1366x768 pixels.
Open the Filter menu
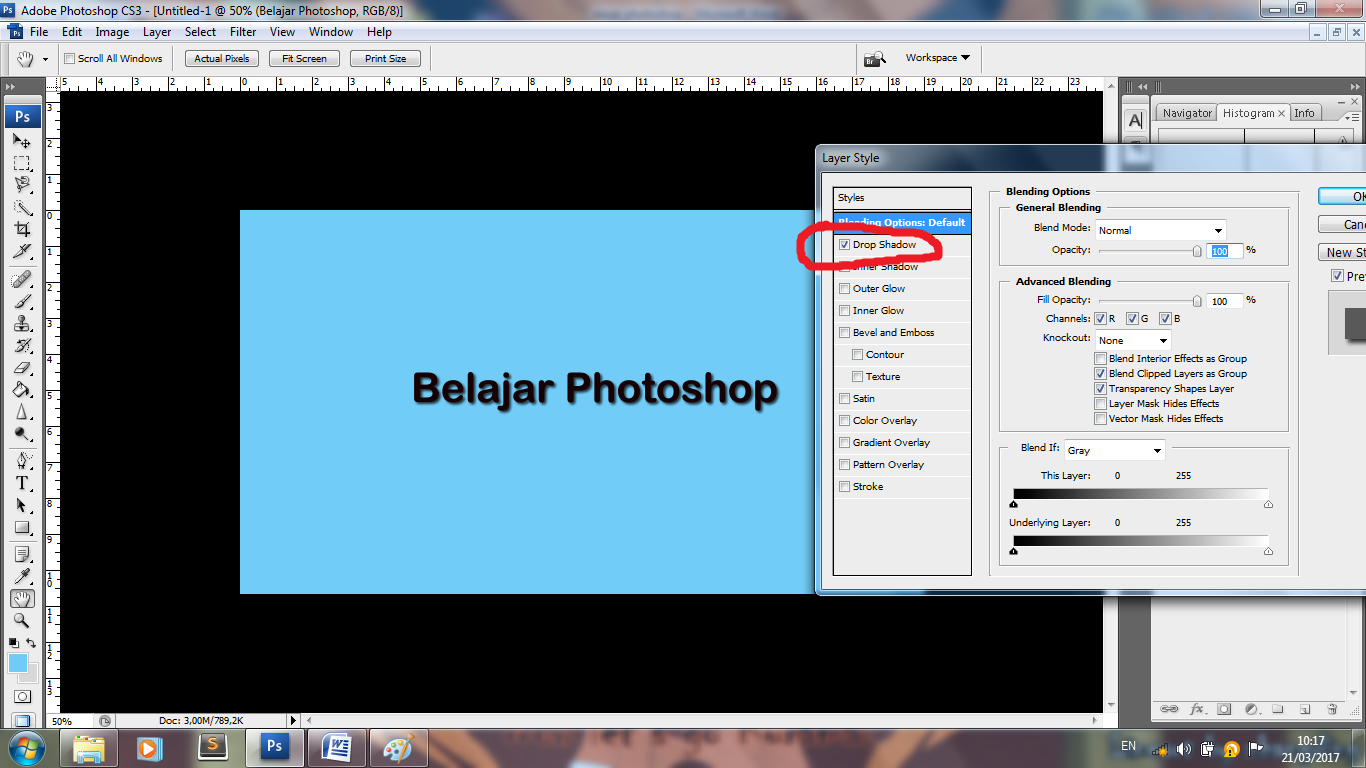click(x=243, y=32)
